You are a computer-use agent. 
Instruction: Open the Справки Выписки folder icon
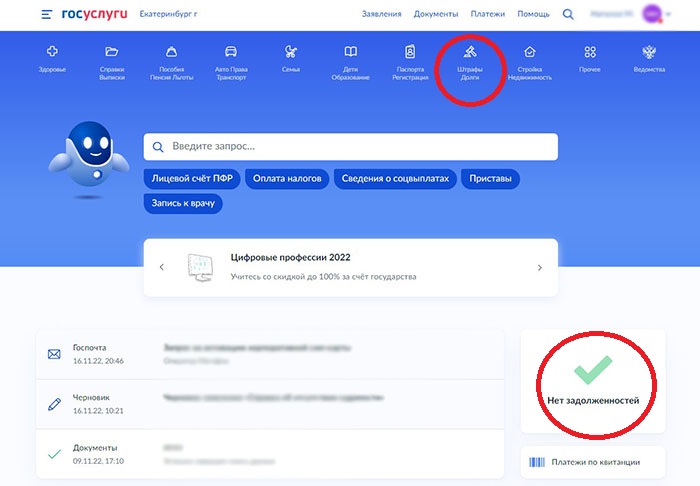tap(112, 52)
